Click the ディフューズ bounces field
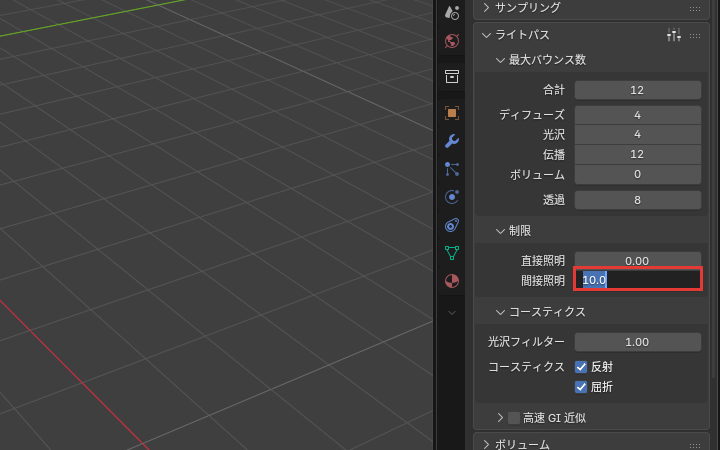Screen dimensions: 720x450 tap(638, 115)
